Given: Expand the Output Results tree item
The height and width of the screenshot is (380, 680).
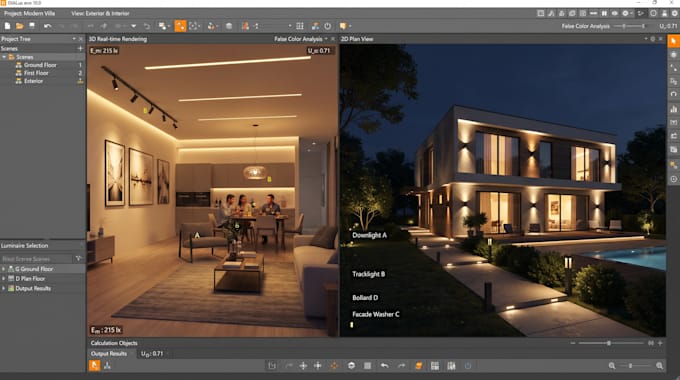Looking at the screenshot, I should [x=3, y=288].
